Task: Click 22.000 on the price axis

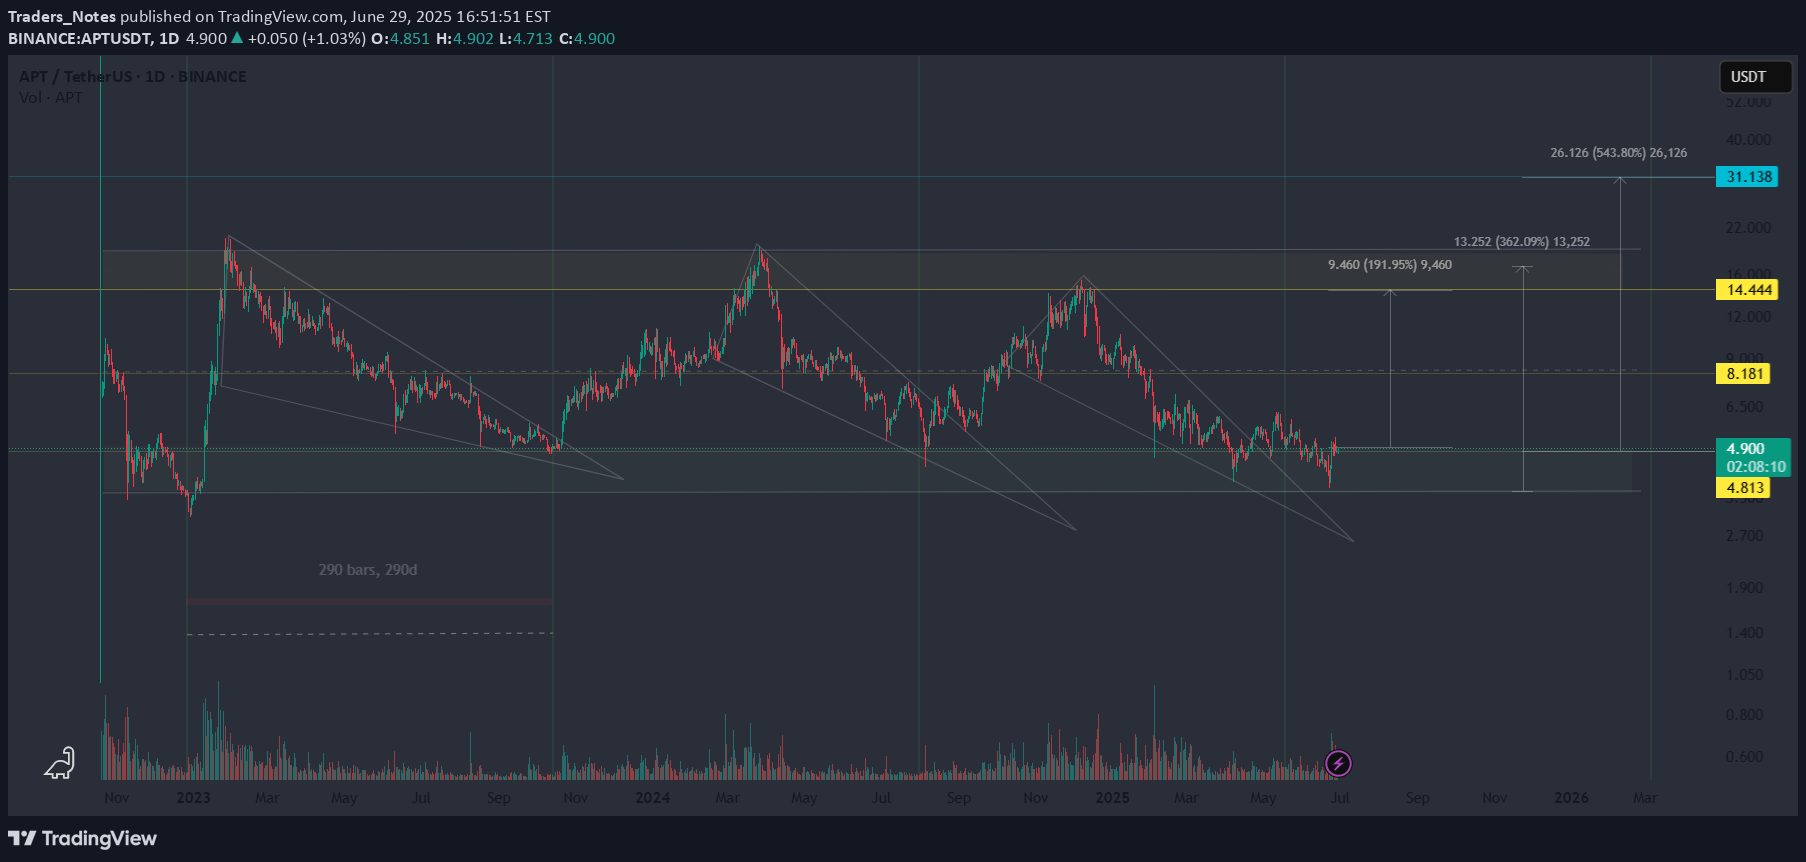Action: coord(1748,228)
